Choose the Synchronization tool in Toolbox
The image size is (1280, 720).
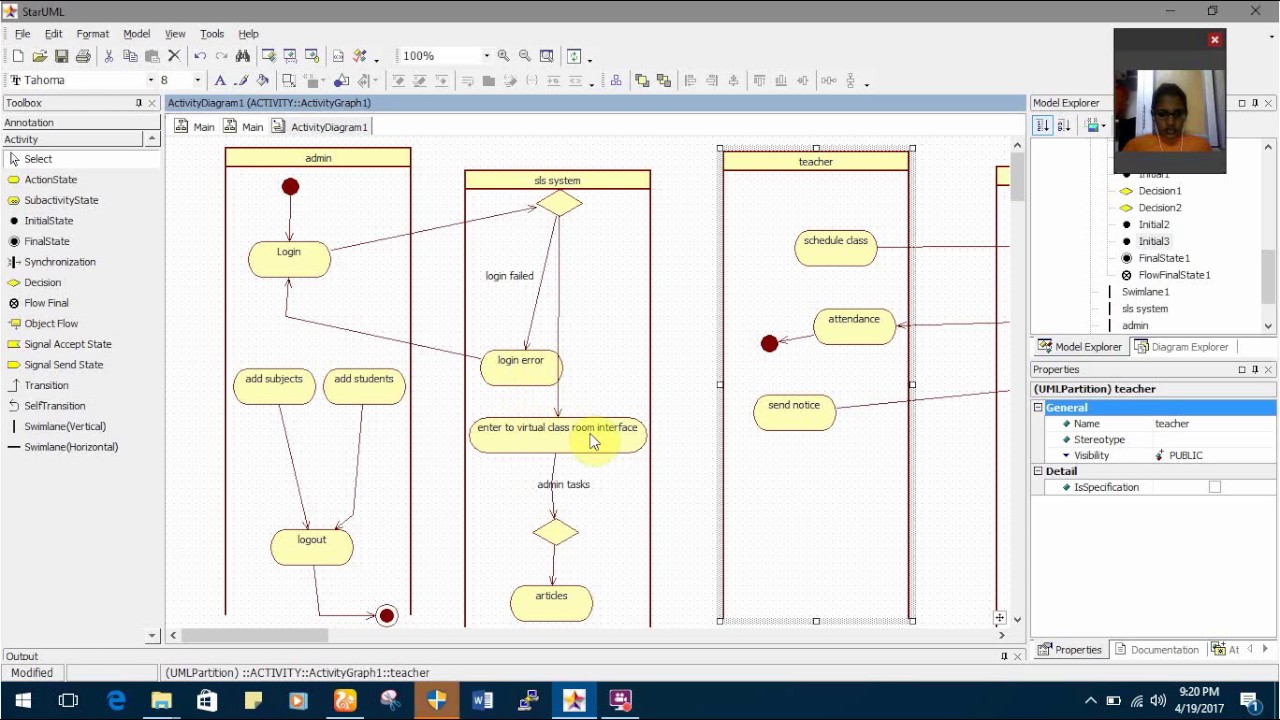[60, 262]
